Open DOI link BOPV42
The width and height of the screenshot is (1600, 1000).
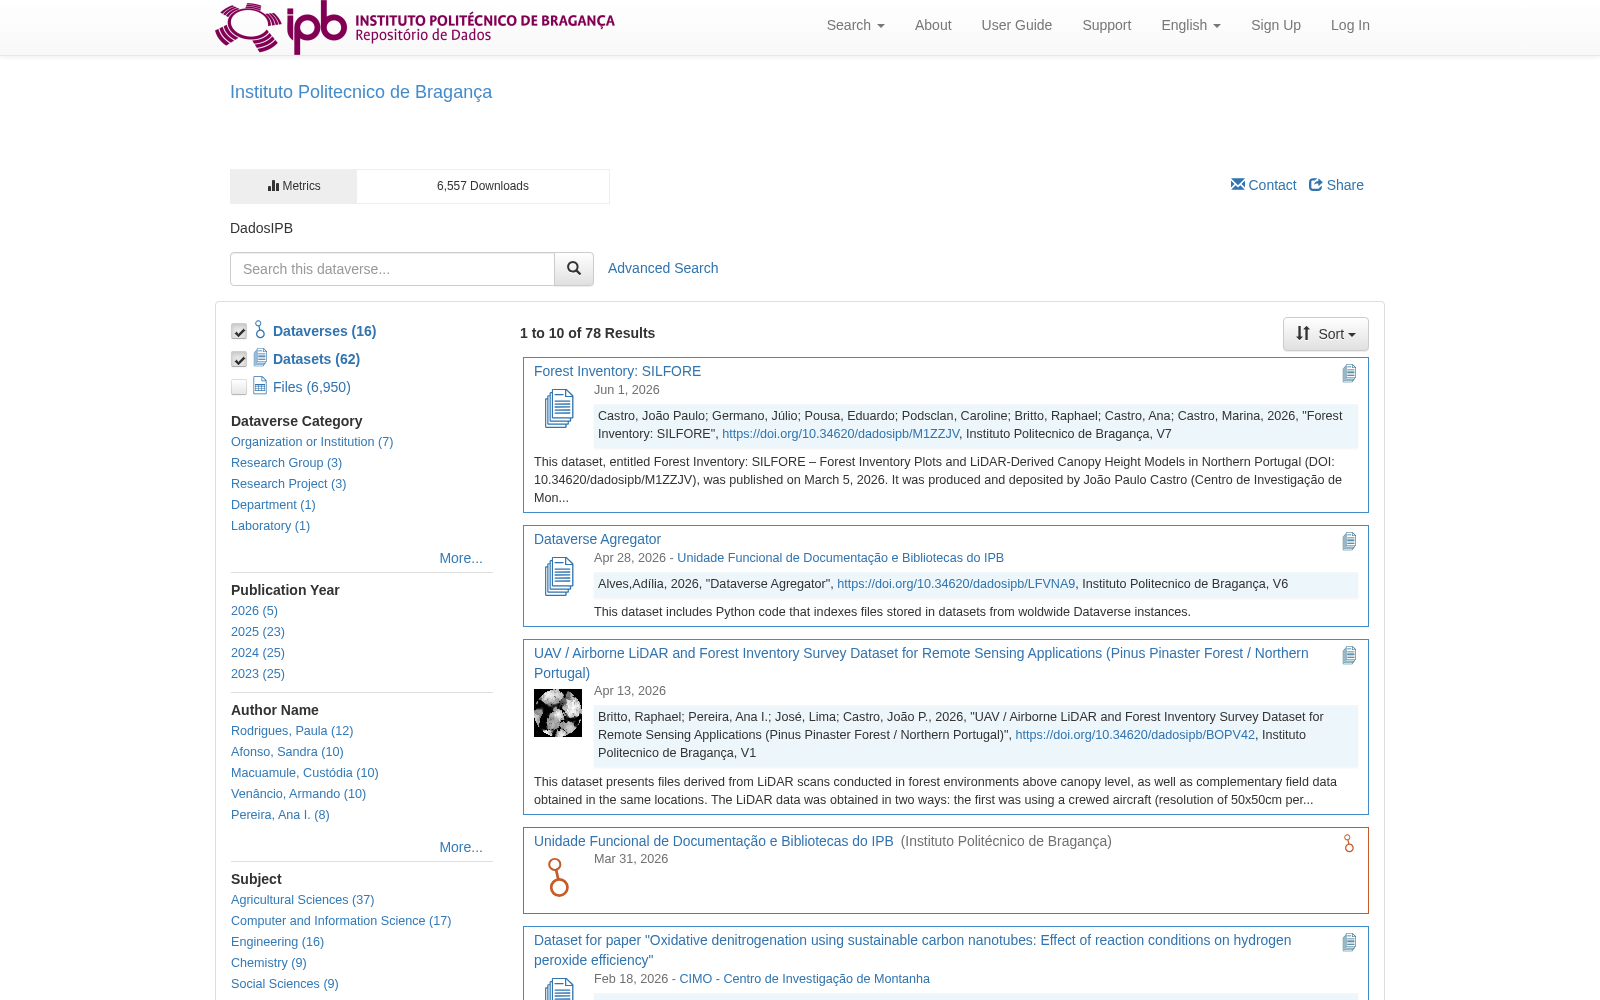pyautogui.click(x=1135, y=735)
